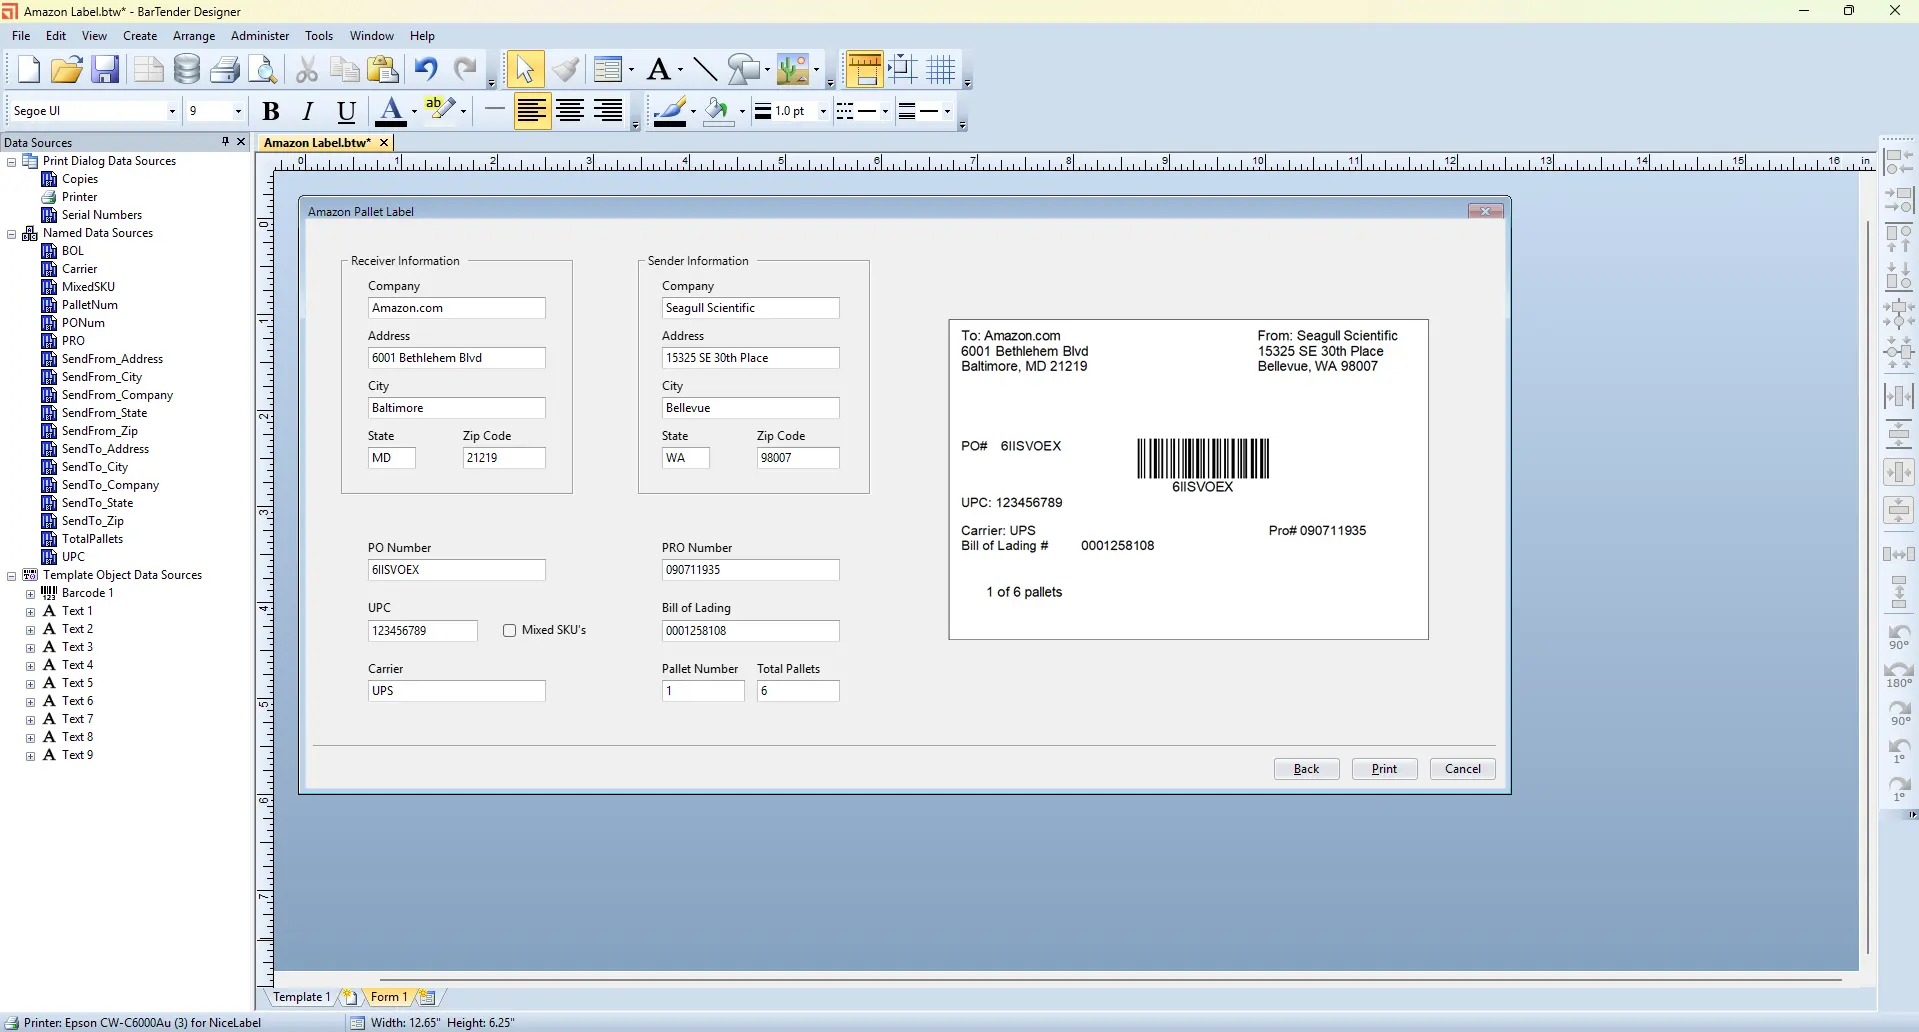Cut selection with scissors icon

pos(307,69)
